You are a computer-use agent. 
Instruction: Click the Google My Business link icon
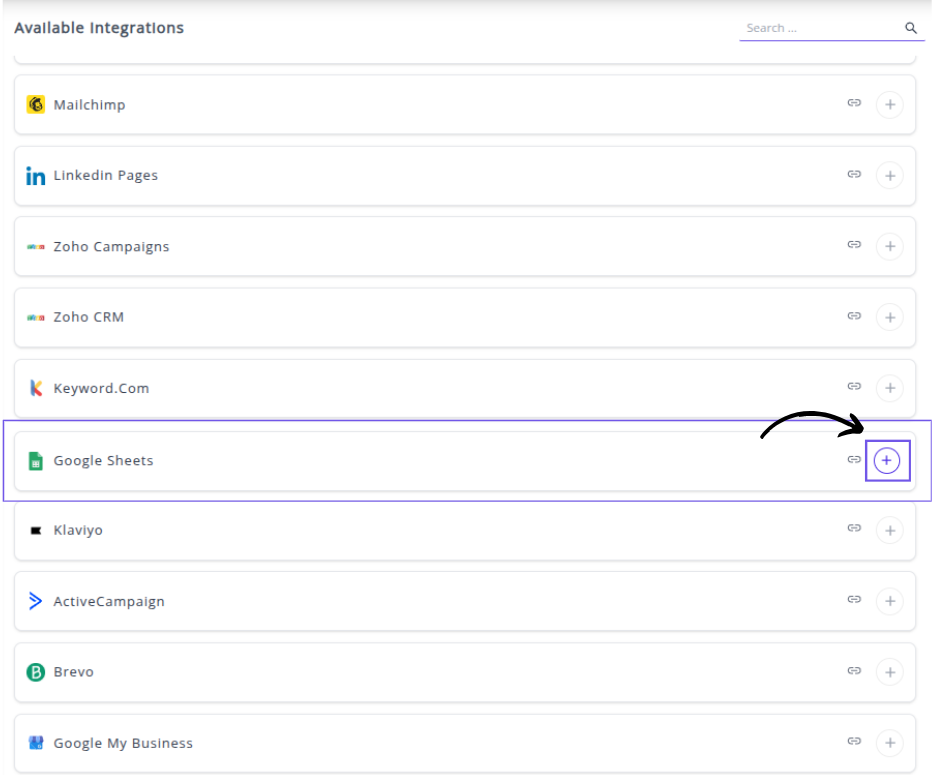[x=854, y=742]
